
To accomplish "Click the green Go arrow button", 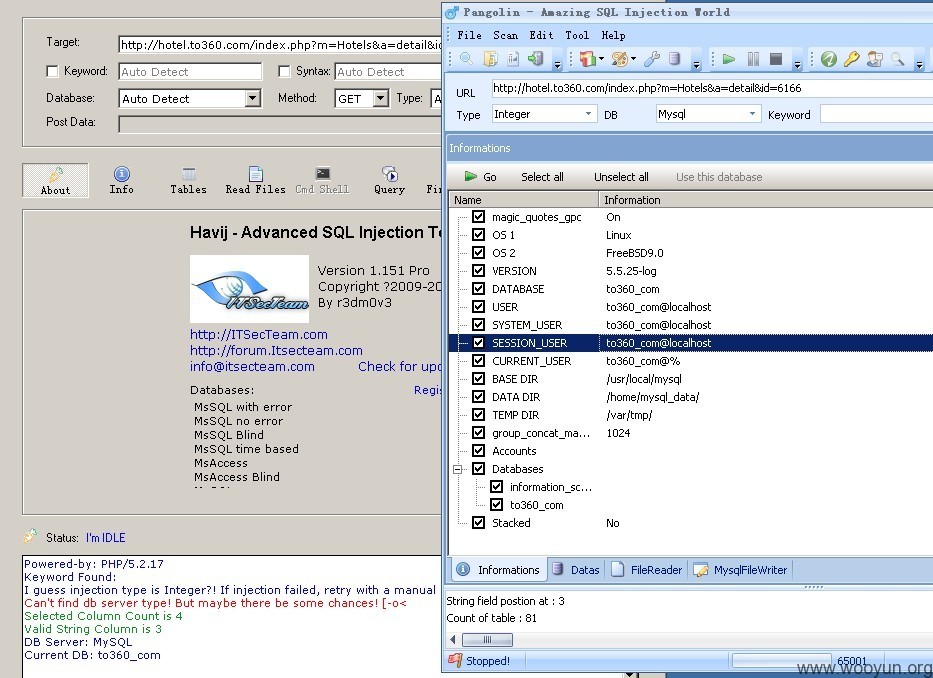I will (x=480, y=177).
